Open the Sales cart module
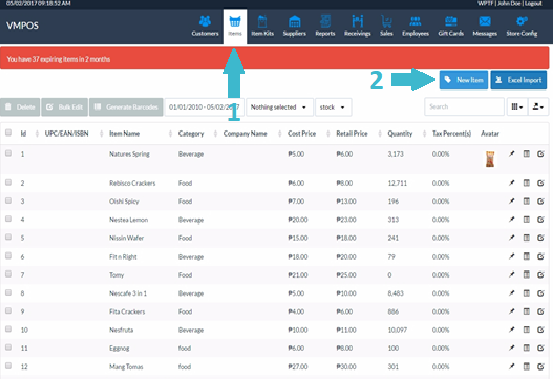The width and height of the screenshot is (559, 379). [x=386, y=26]
